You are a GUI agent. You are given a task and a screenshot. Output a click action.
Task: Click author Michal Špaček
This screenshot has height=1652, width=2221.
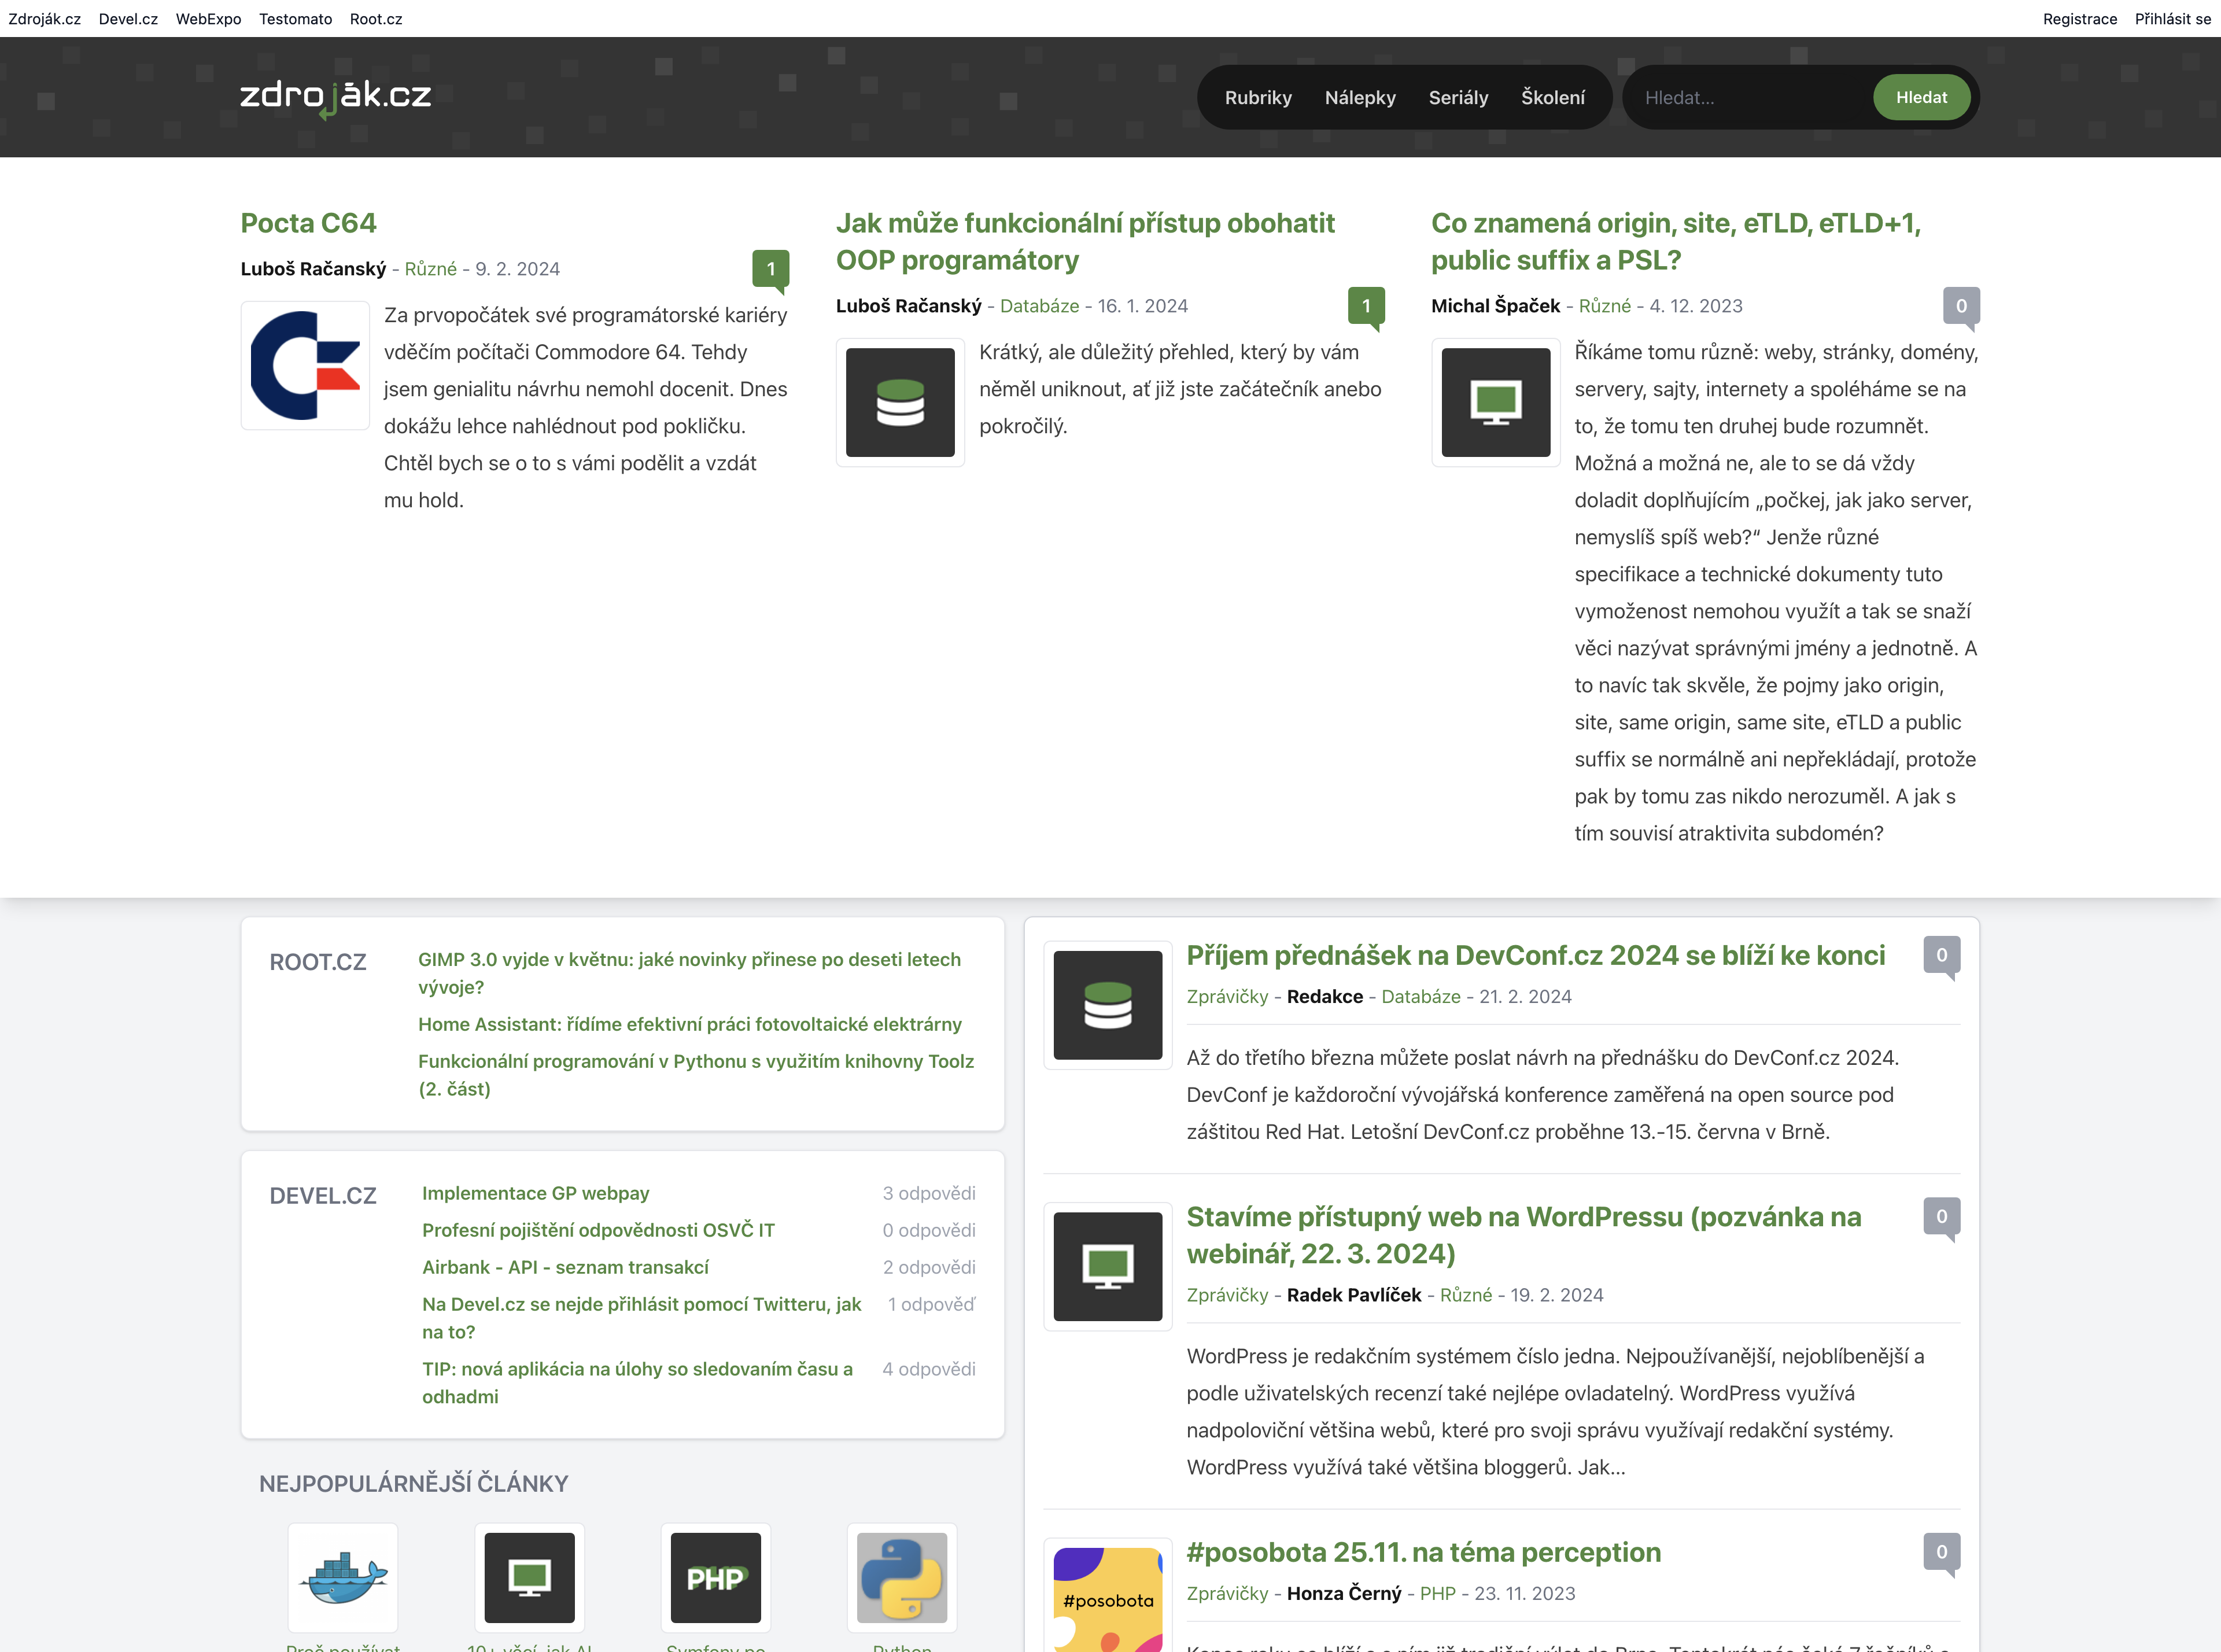click(x=1495, y=306)
